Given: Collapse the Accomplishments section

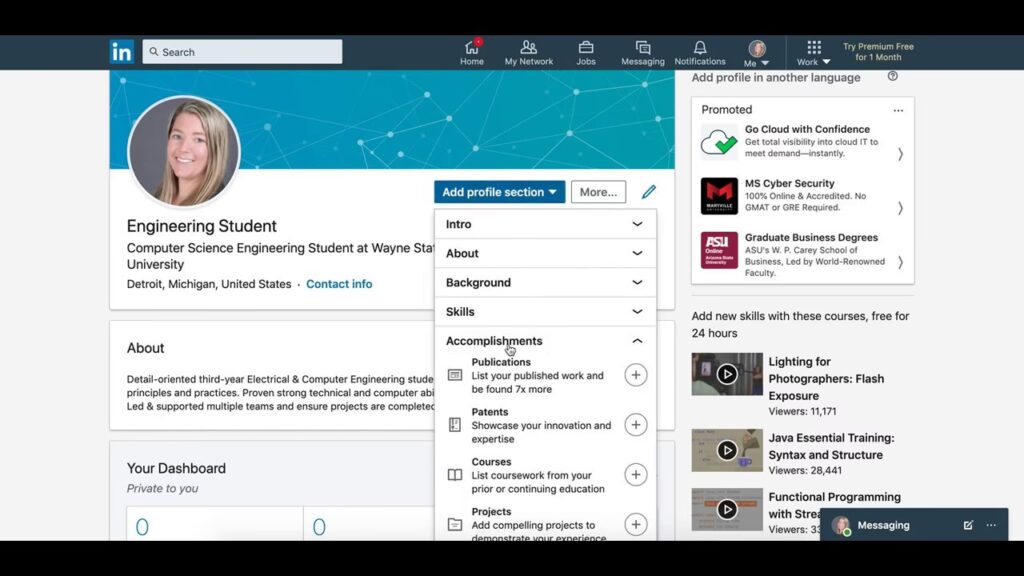Looking at the screenshot, I should tap(637, 341).
